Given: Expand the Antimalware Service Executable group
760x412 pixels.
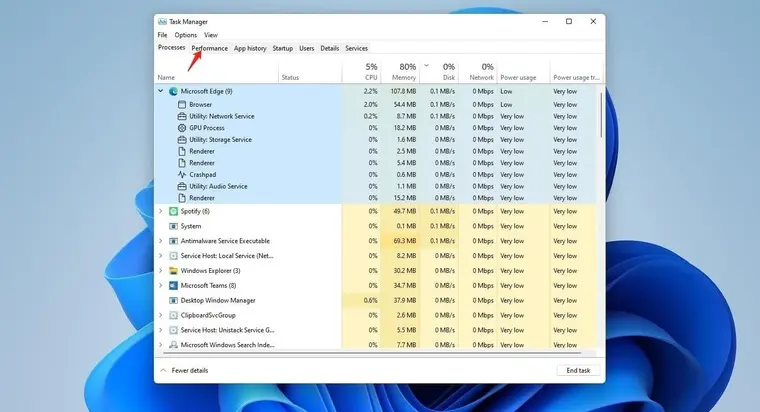Looking at the screenshot, I should 160,241.
